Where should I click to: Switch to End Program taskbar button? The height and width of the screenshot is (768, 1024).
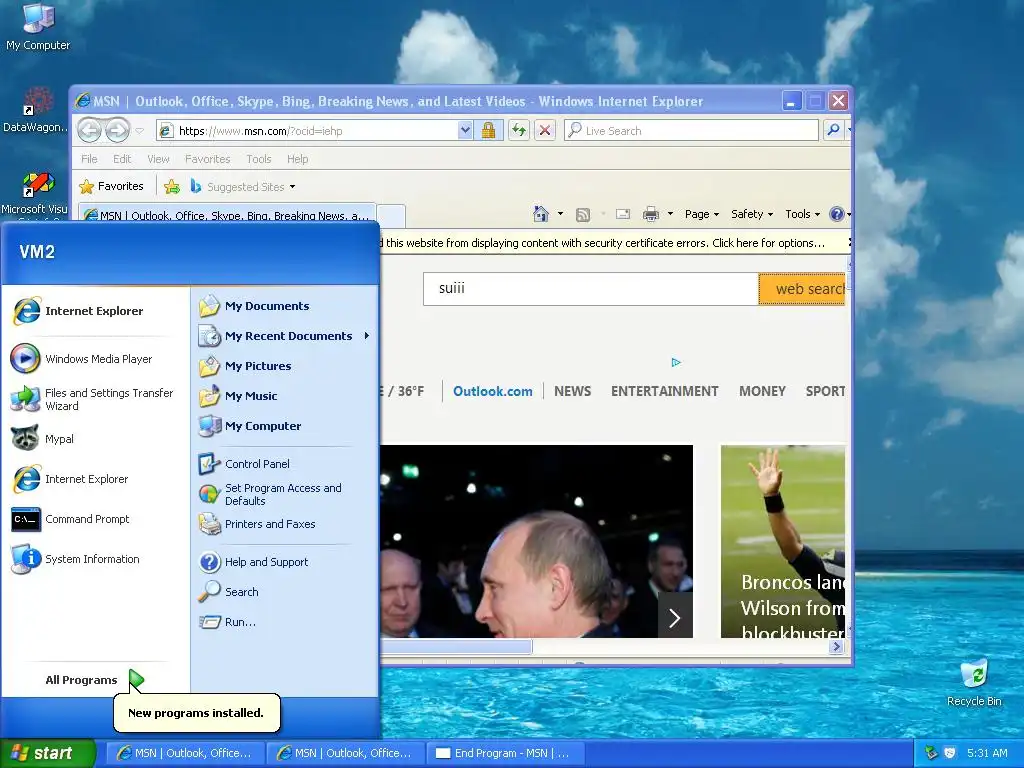[505, 753]
